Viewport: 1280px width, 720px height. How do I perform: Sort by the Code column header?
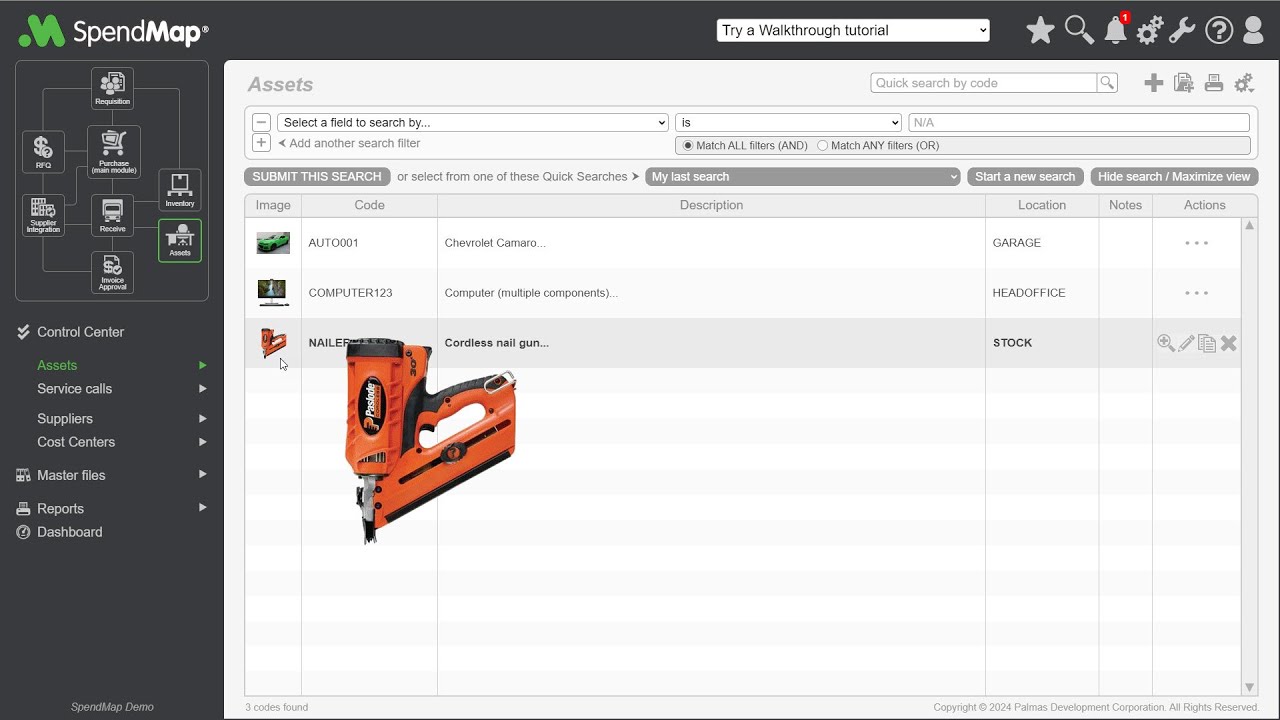tap(369, 205)
